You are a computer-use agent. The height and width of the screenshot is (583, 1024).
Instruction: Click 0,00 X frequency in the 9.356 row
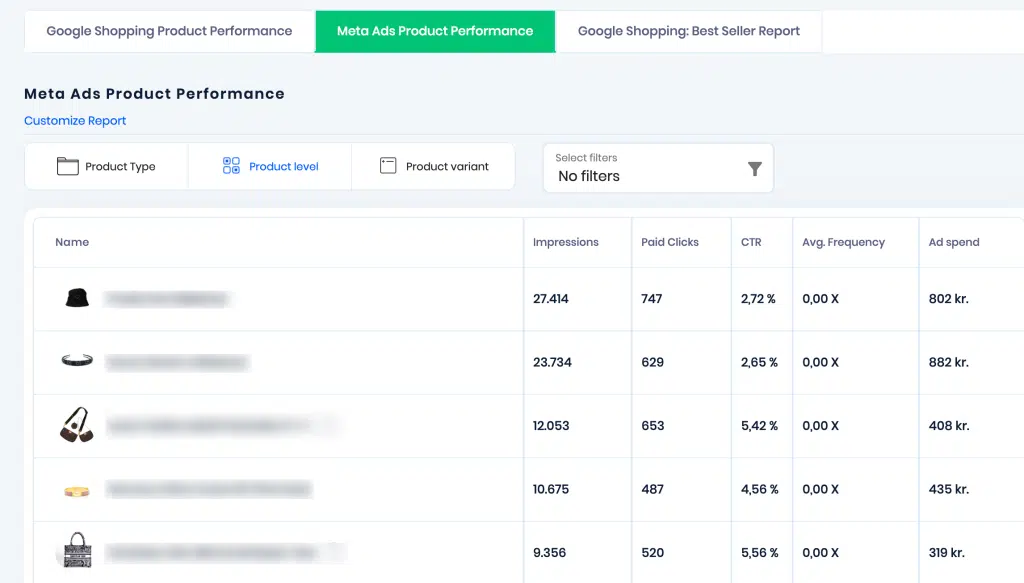(x=820, y=552)
